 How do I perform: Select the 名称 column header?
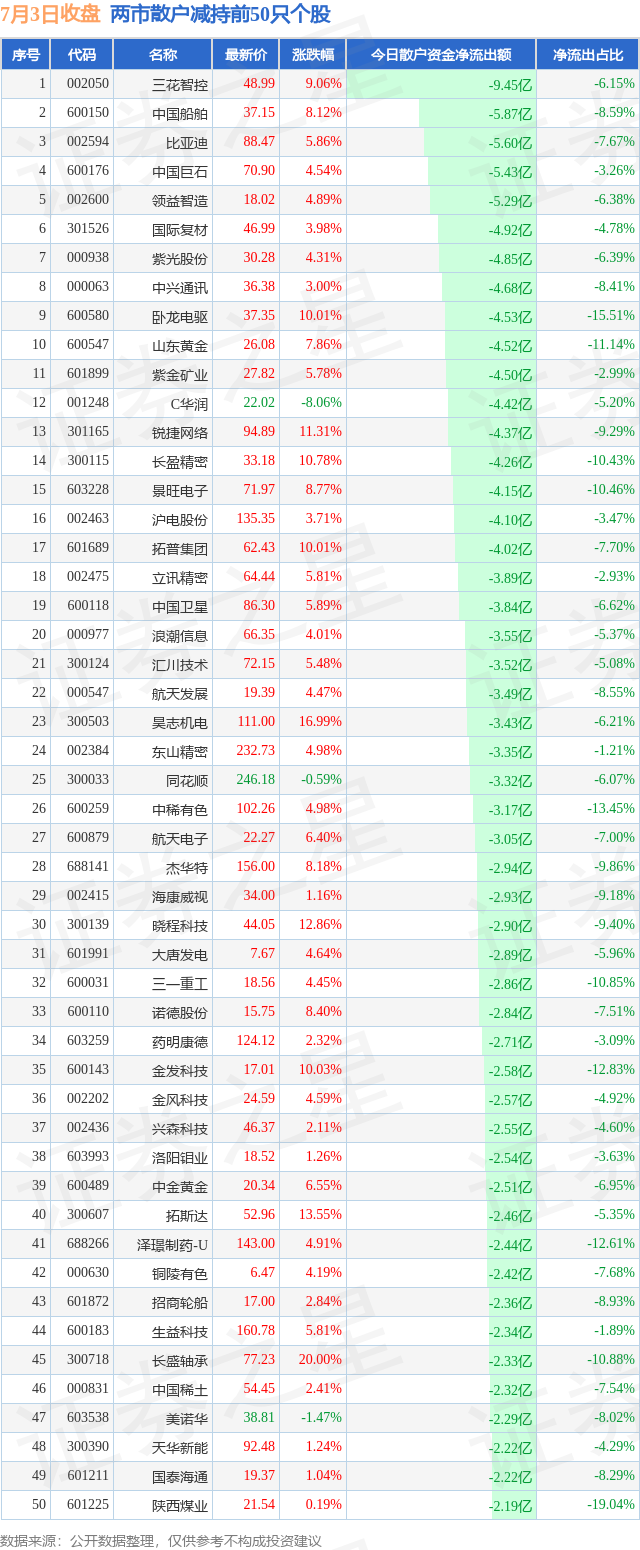[163, 55]
